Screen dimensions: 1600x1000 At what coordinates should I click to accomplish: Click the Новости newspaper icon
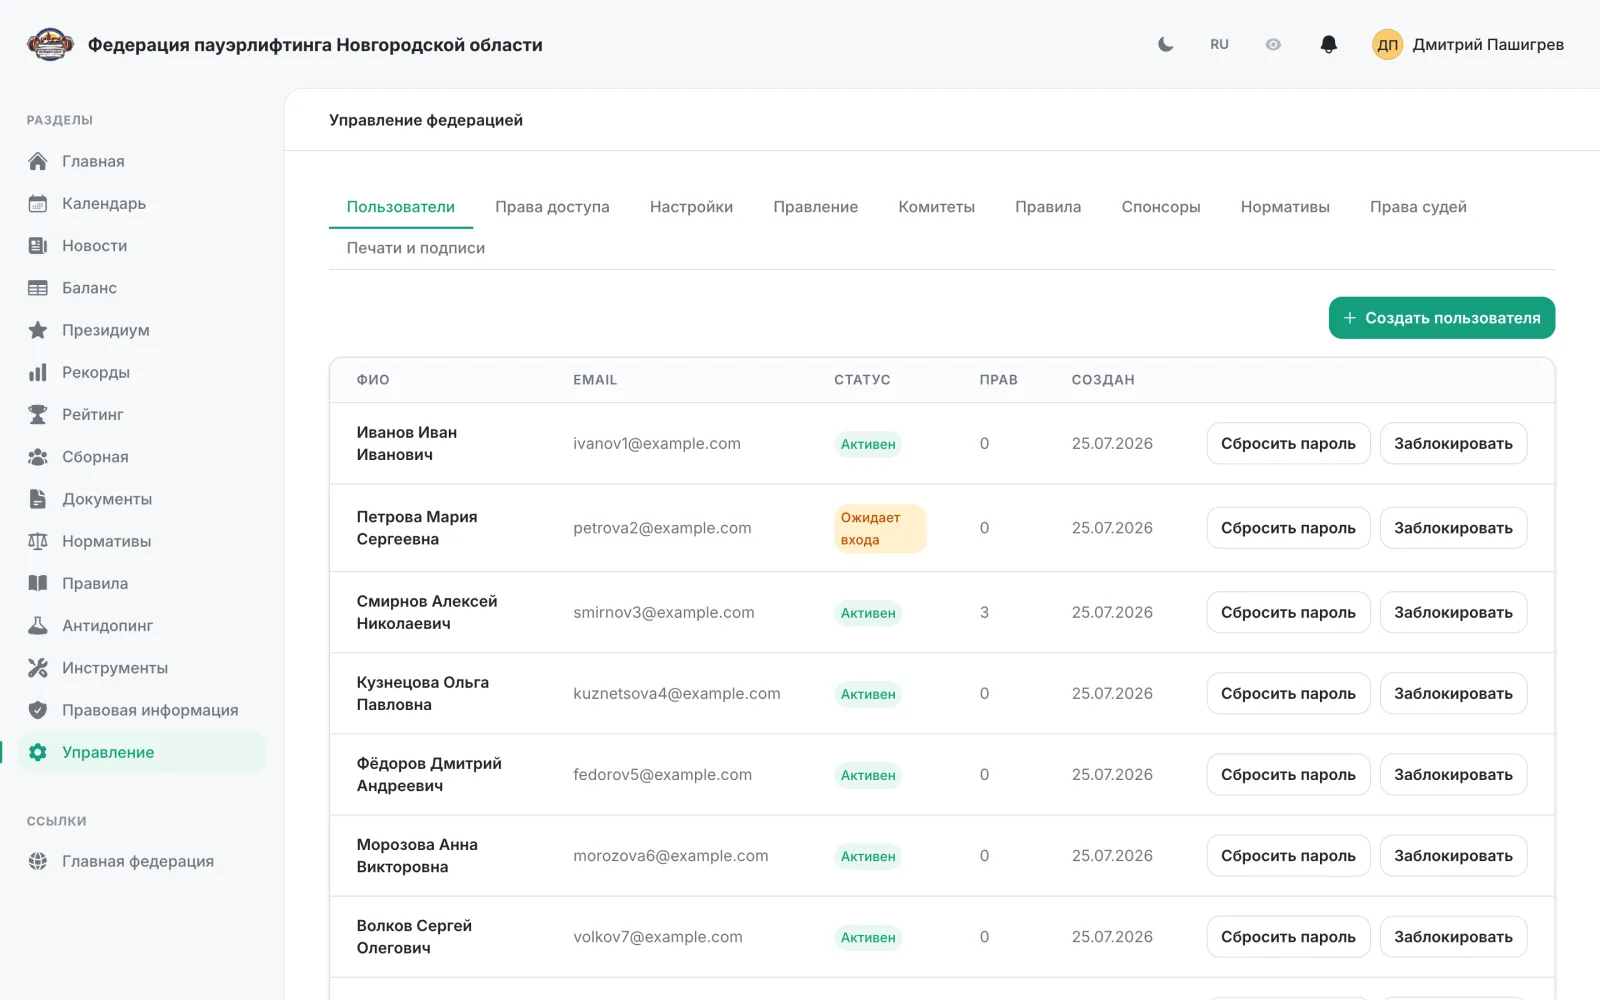coord(38,245)
